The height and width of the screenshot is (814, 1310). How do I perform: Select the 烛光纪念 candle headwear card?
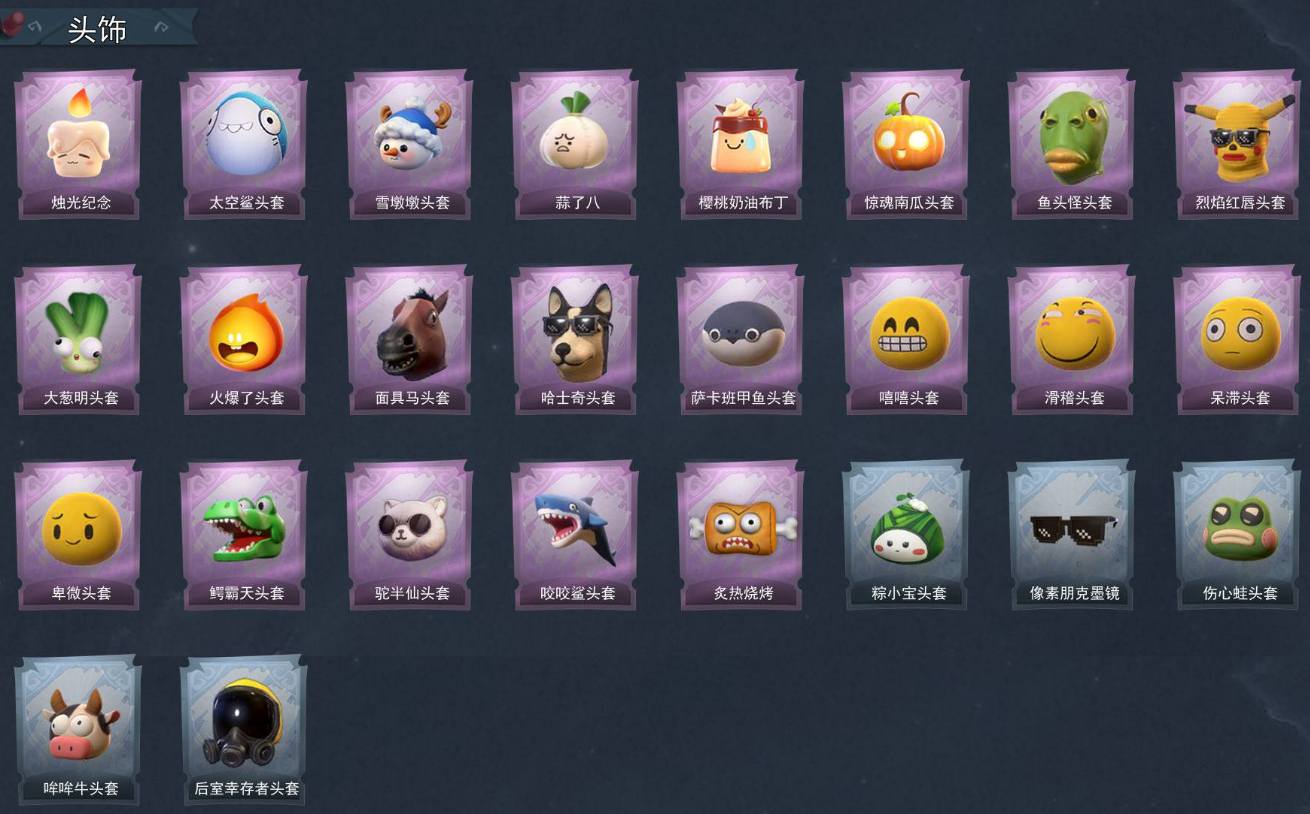78,145
